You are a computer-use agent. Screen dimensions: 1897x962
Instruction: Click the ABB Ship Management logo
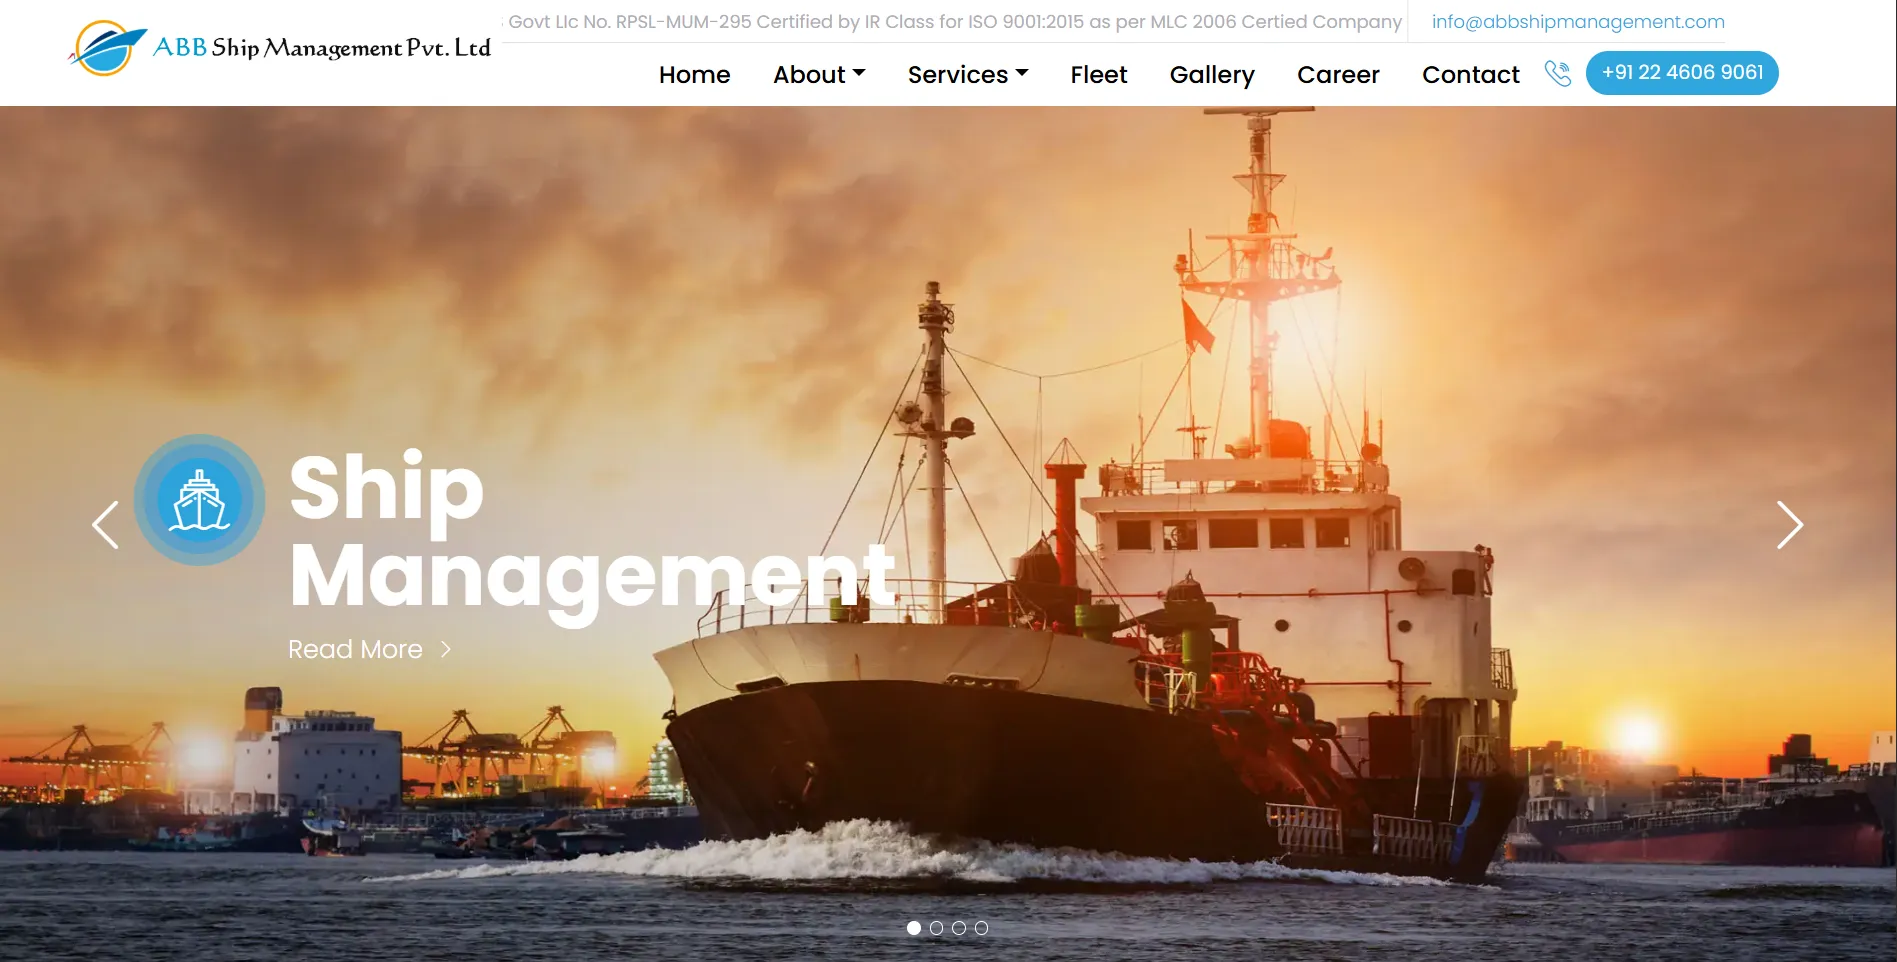tap(280, 50)
